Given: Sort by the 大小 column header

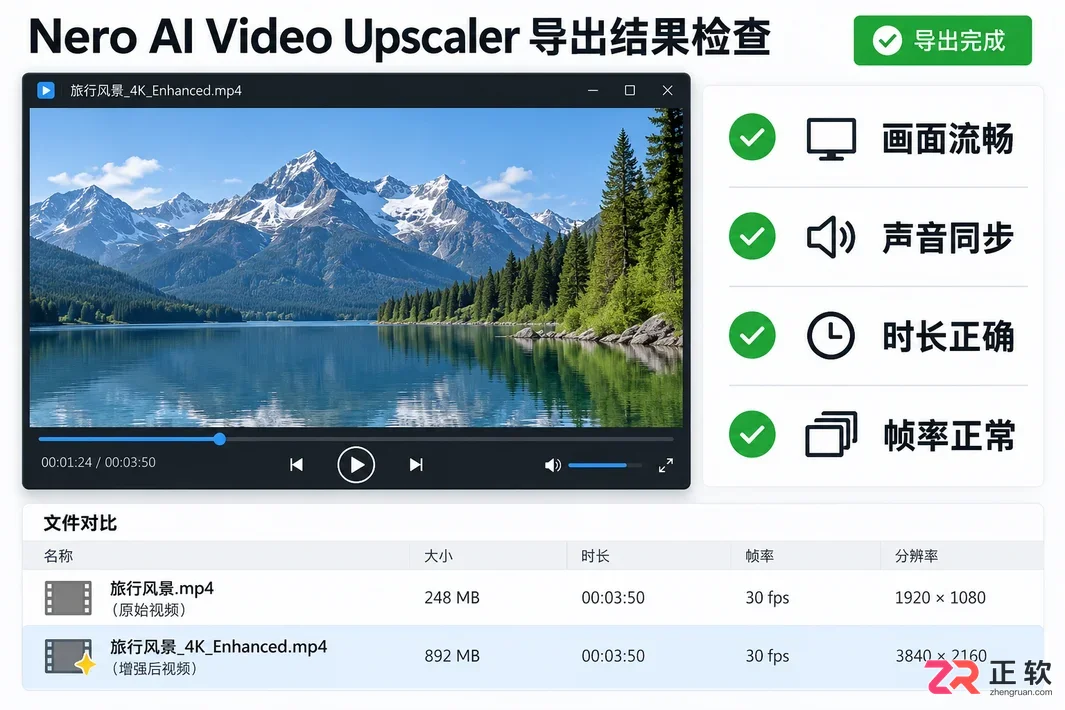Looking at the screenshot, I should coord(438,556).
